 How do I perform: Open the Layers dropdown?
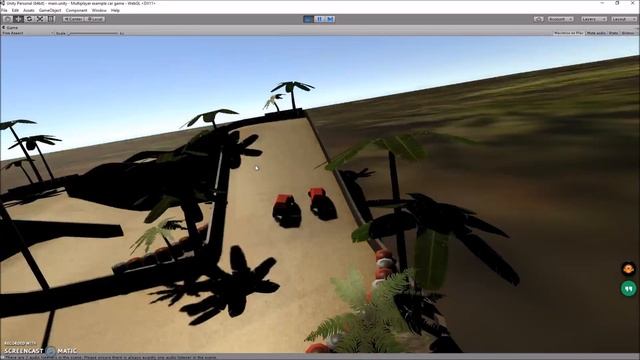click(x=593, y=19)
